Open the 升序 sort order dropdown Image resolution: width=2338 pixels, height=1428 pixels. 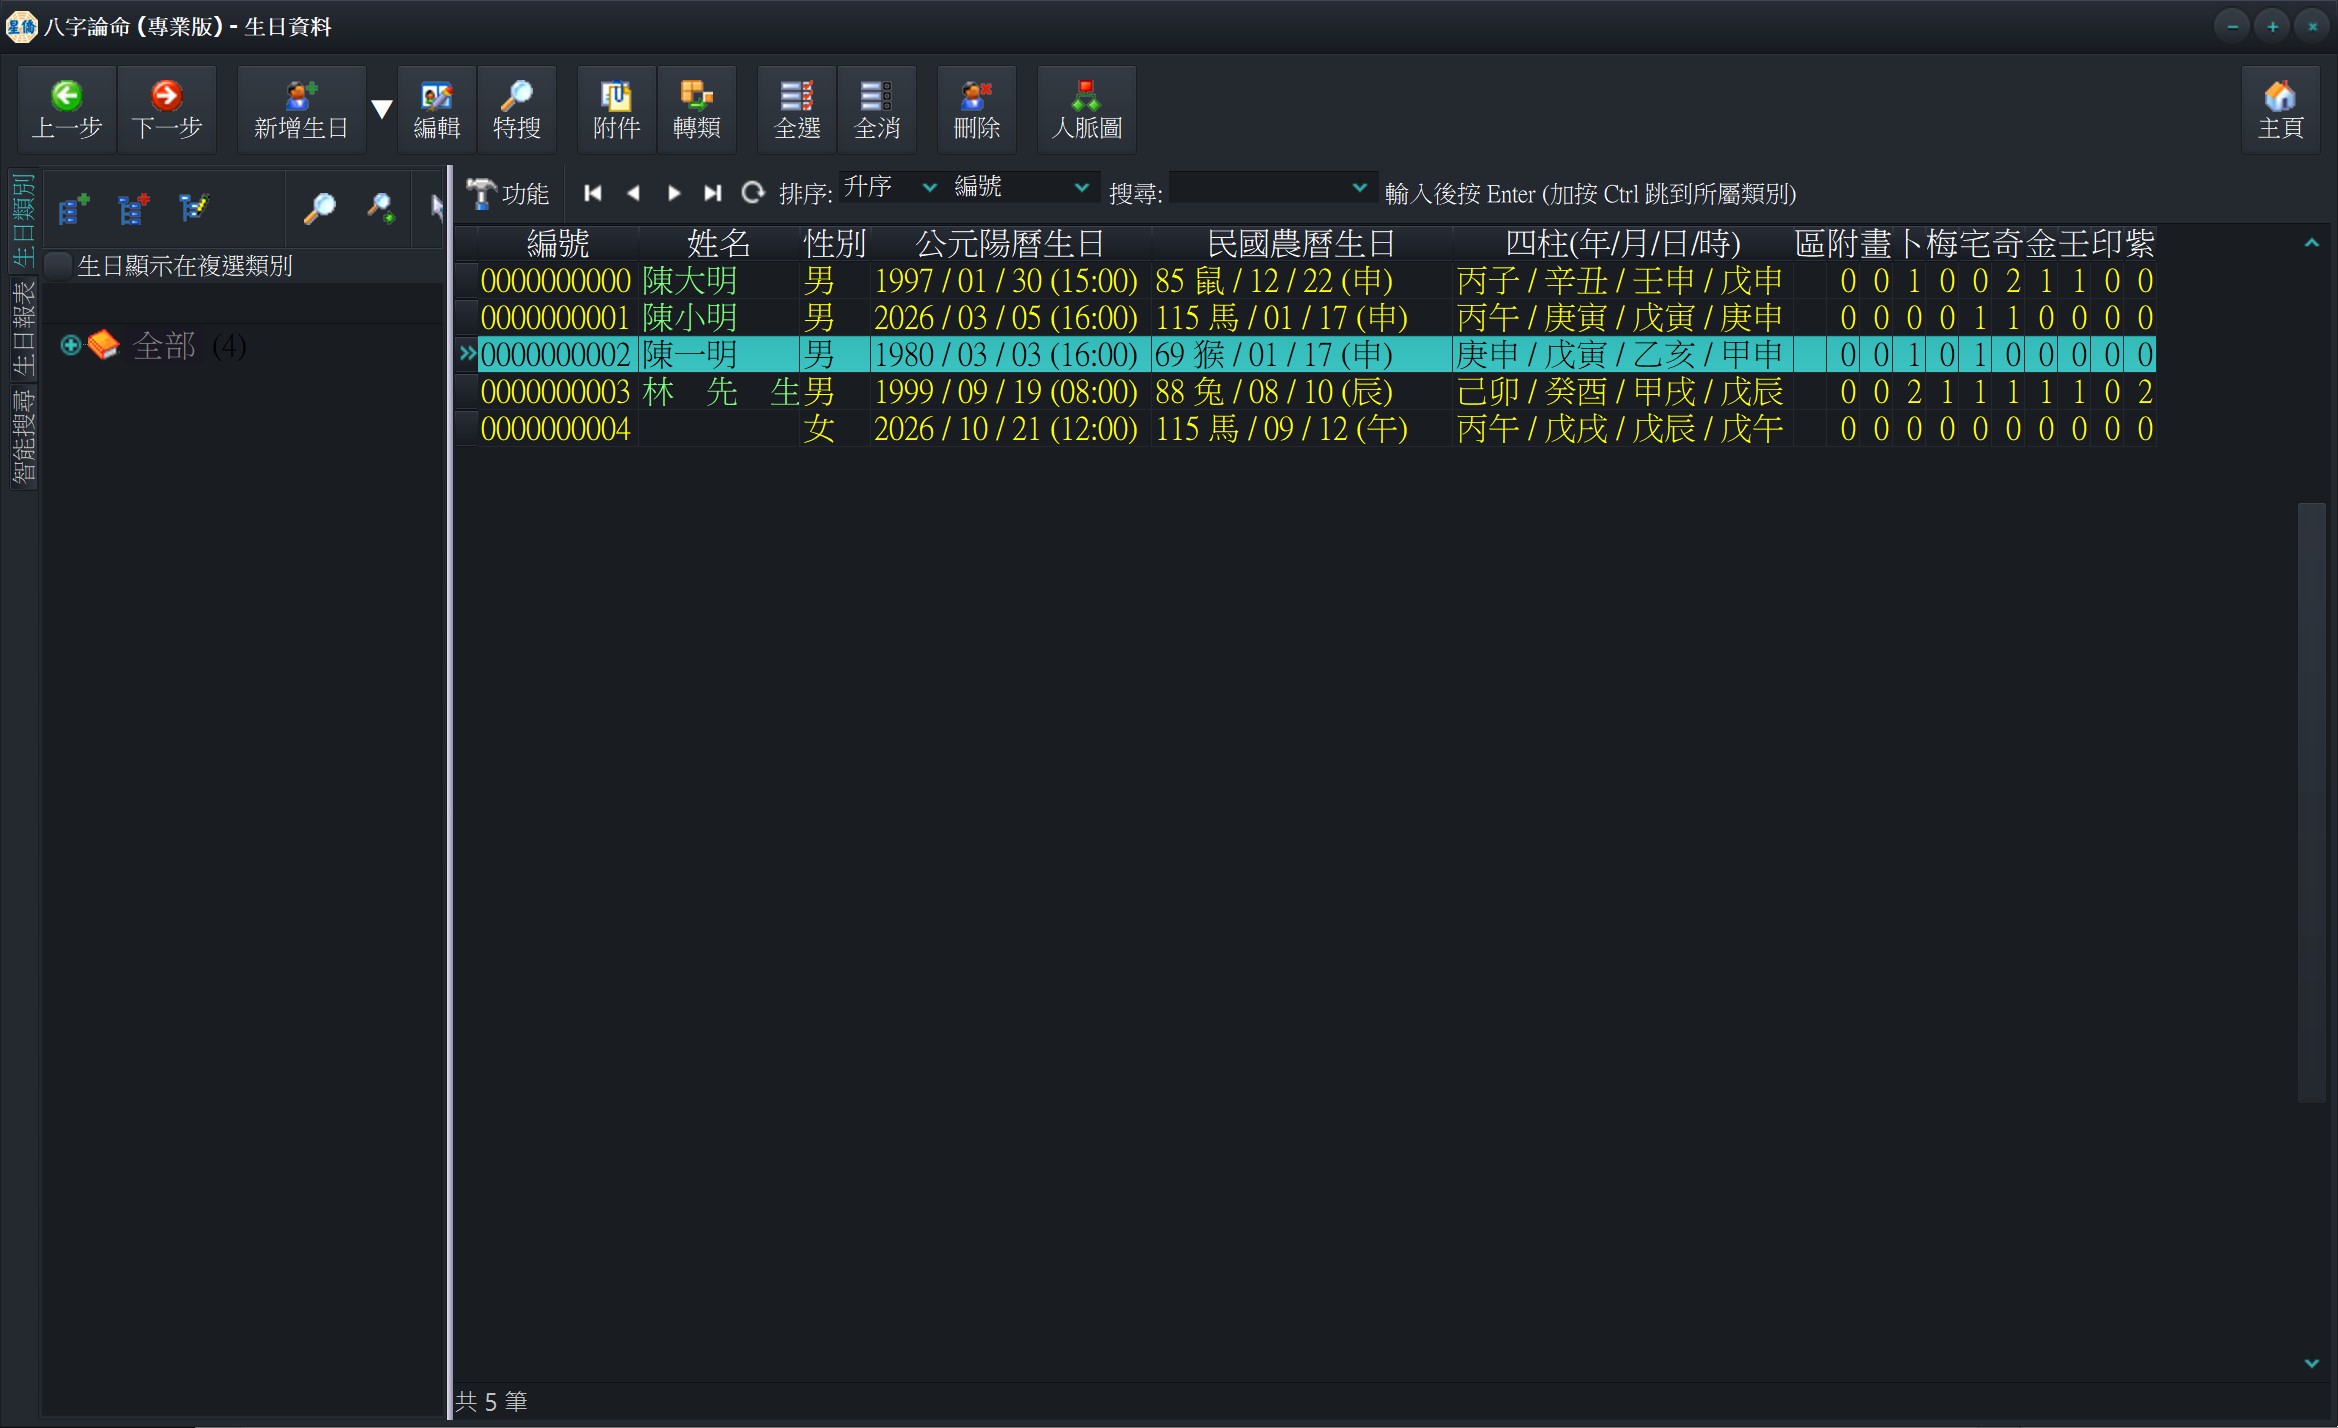pyautogui.click(x=889, y=187)
